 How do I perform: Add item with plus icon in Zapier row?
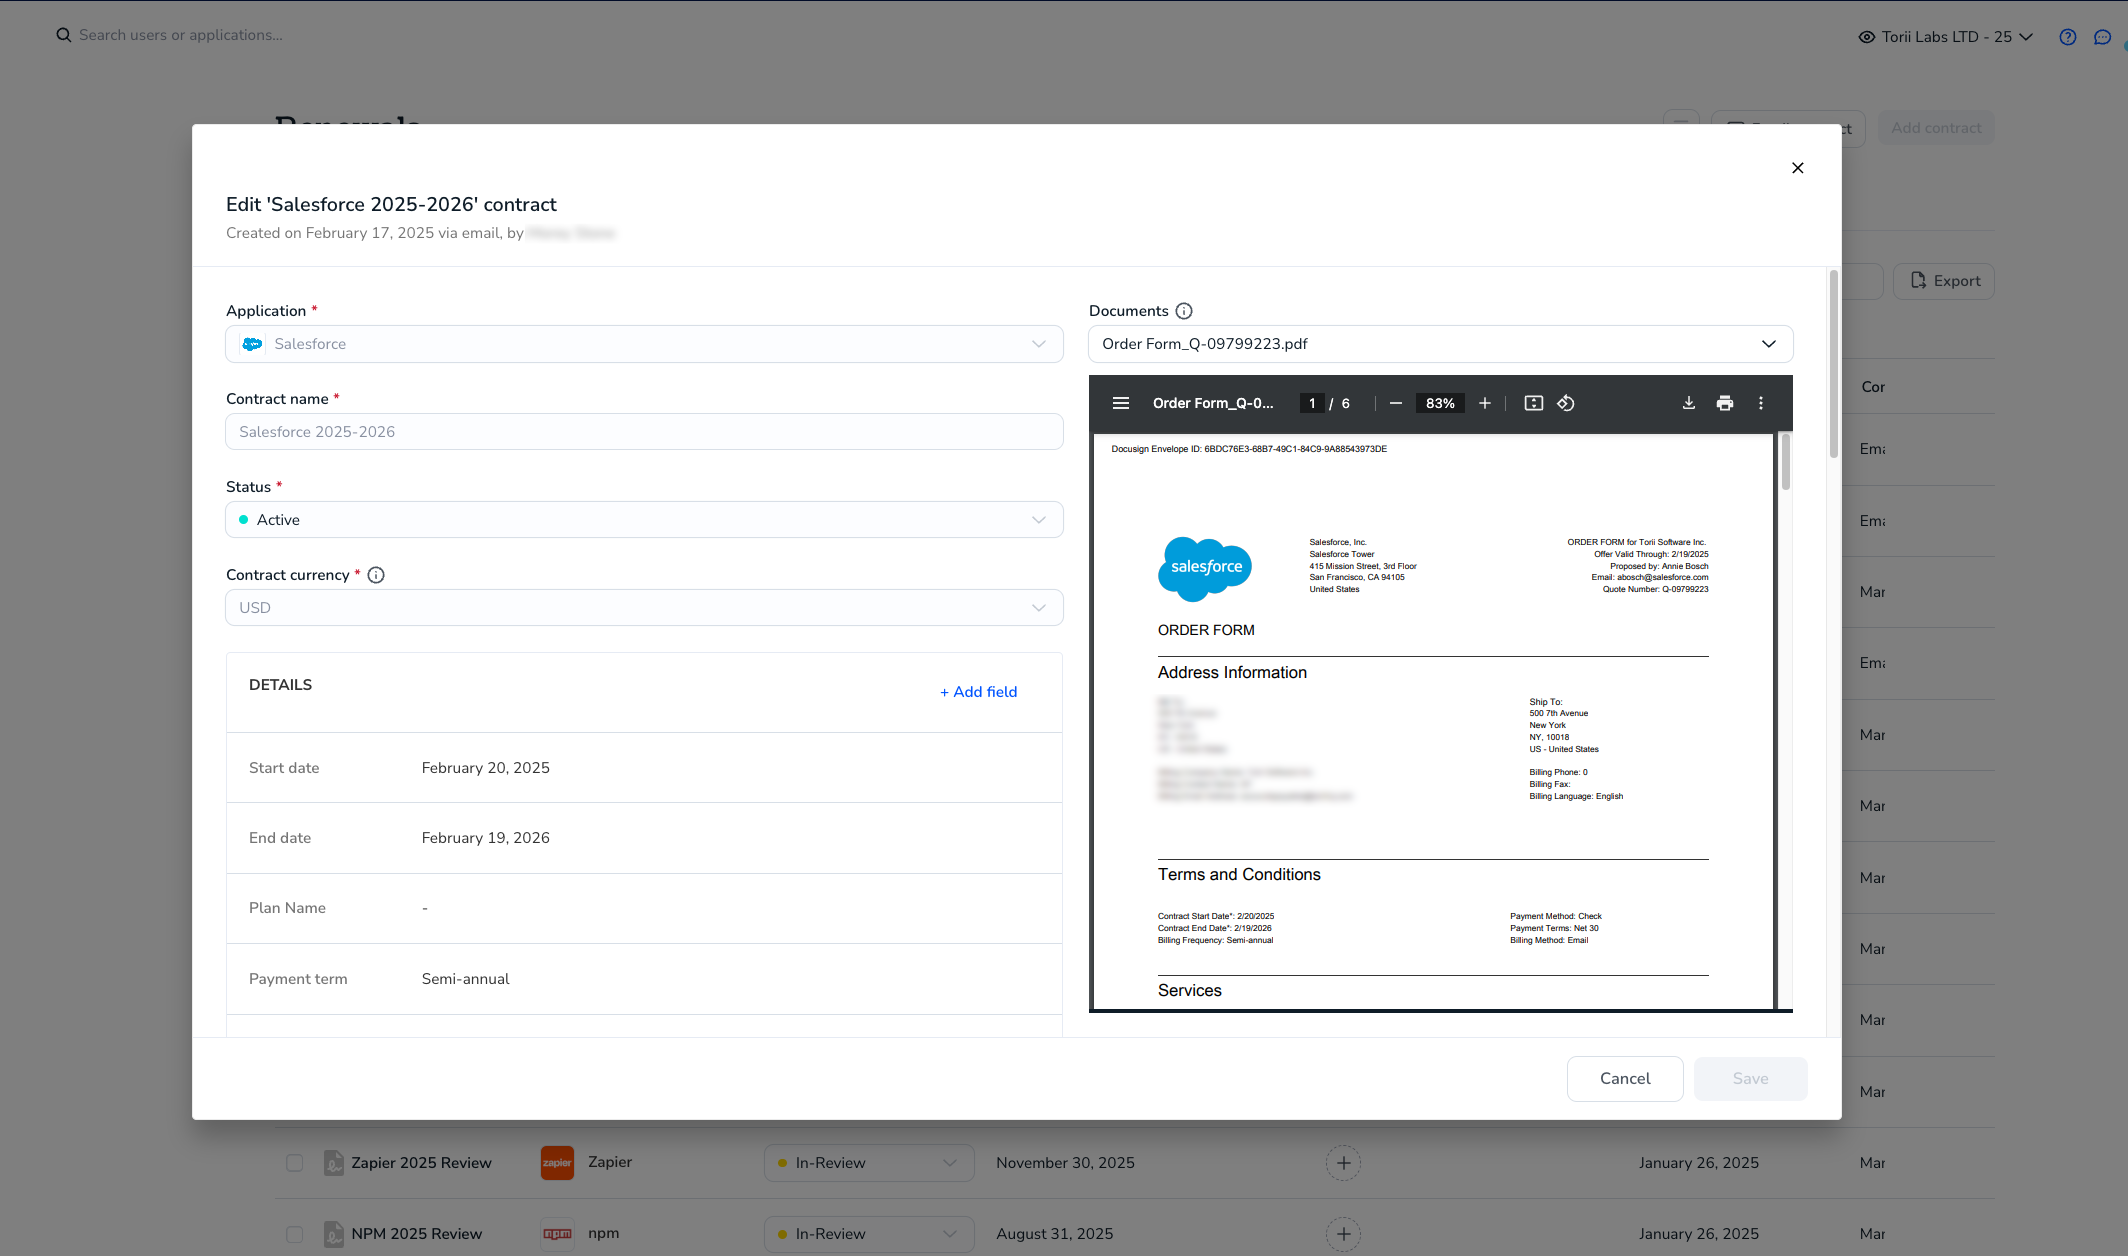(x=1344, y=1163)
